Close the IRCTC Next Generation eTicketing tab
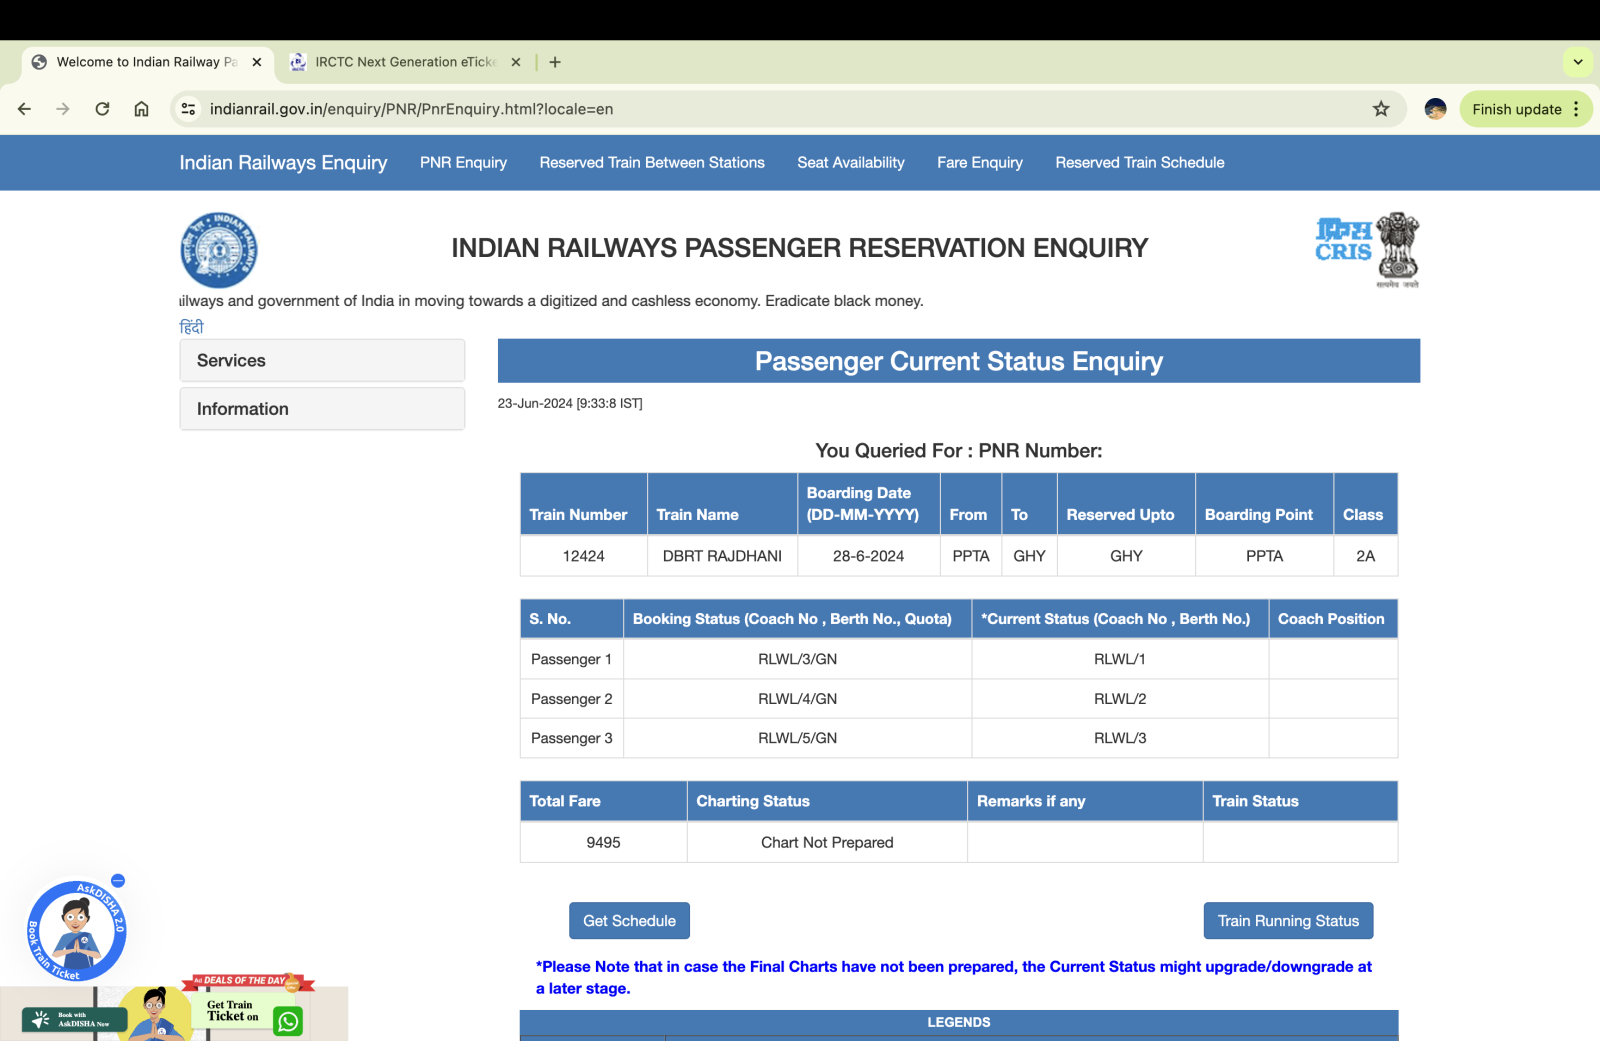 click(x=516, y=62)
